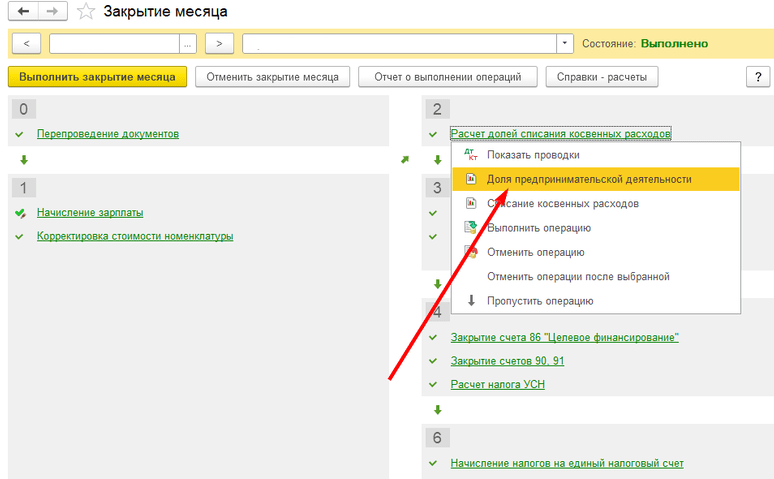The width and height of the screenshot is (774, 479).
Task: Open the Расчет налога УСН link
Action: point(497,385)
